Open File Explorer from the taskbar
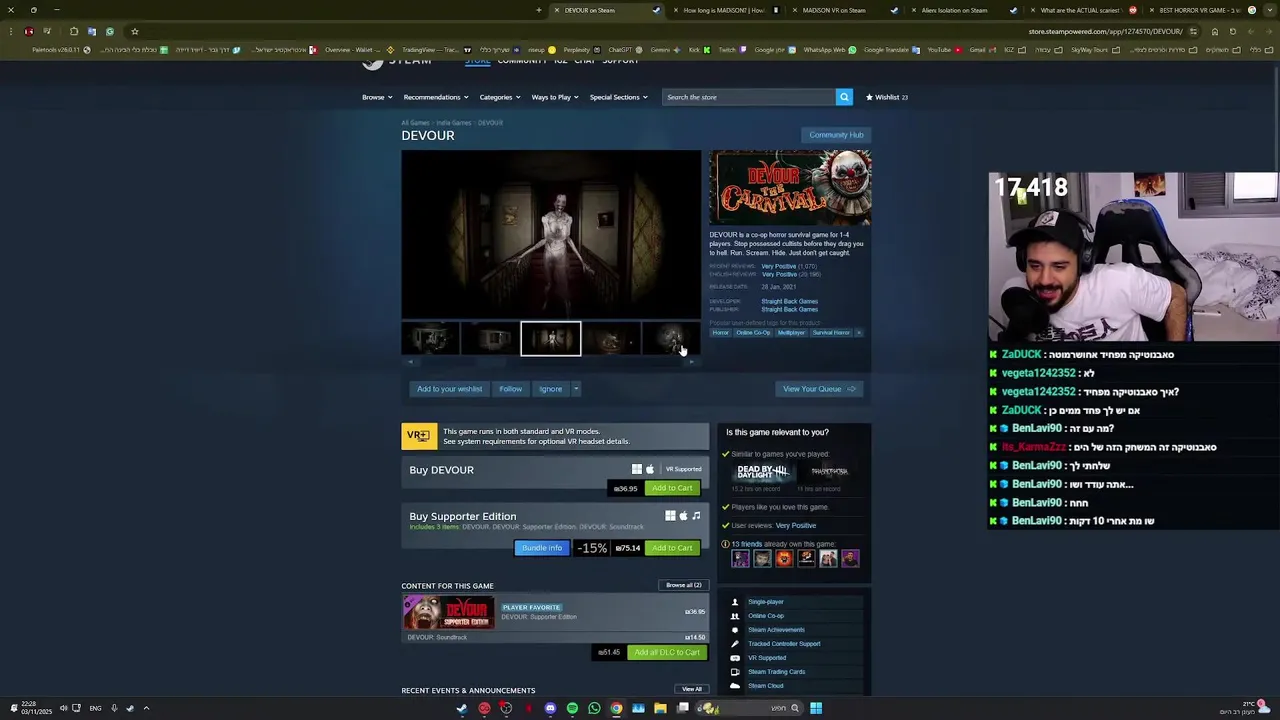 pos(660,708)
